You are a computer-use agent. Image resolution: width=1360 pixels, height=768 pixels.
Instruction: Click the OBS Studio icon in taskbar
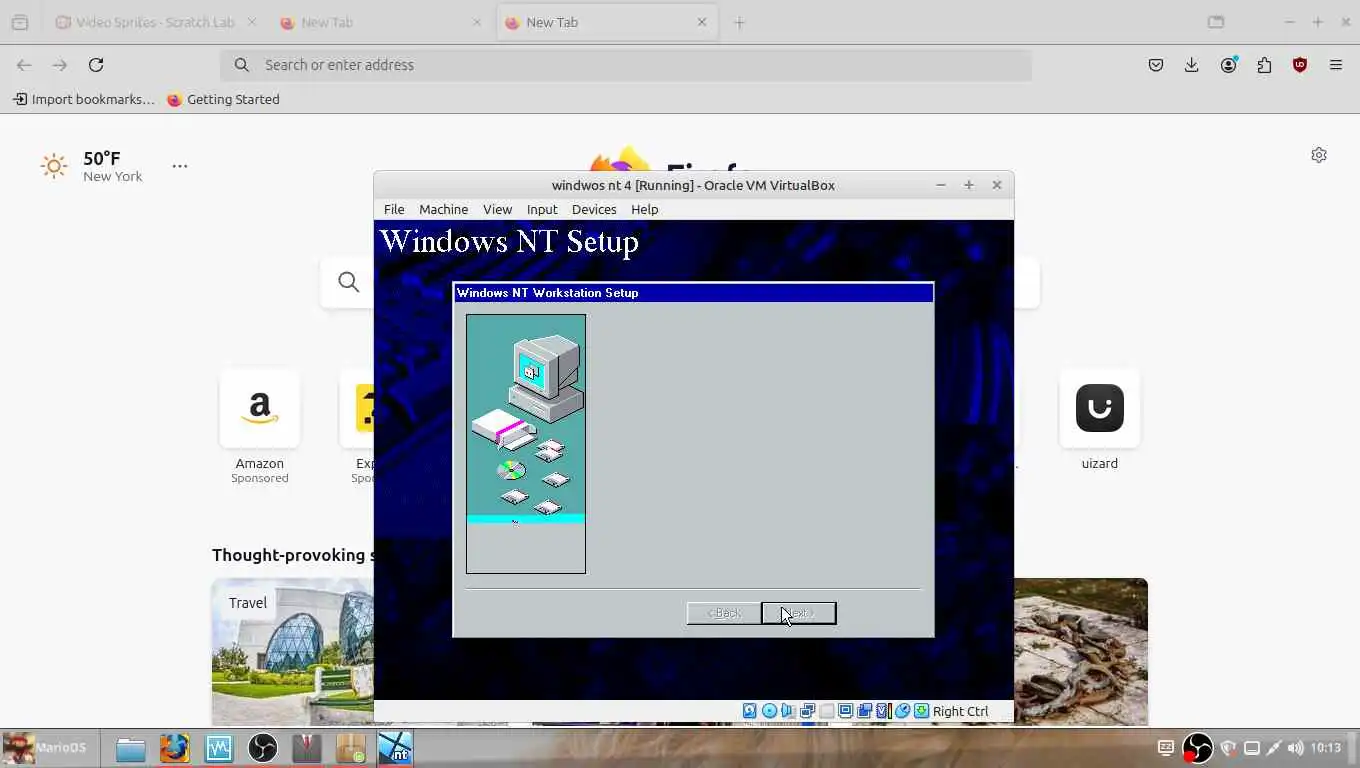[x=263, y=748]
